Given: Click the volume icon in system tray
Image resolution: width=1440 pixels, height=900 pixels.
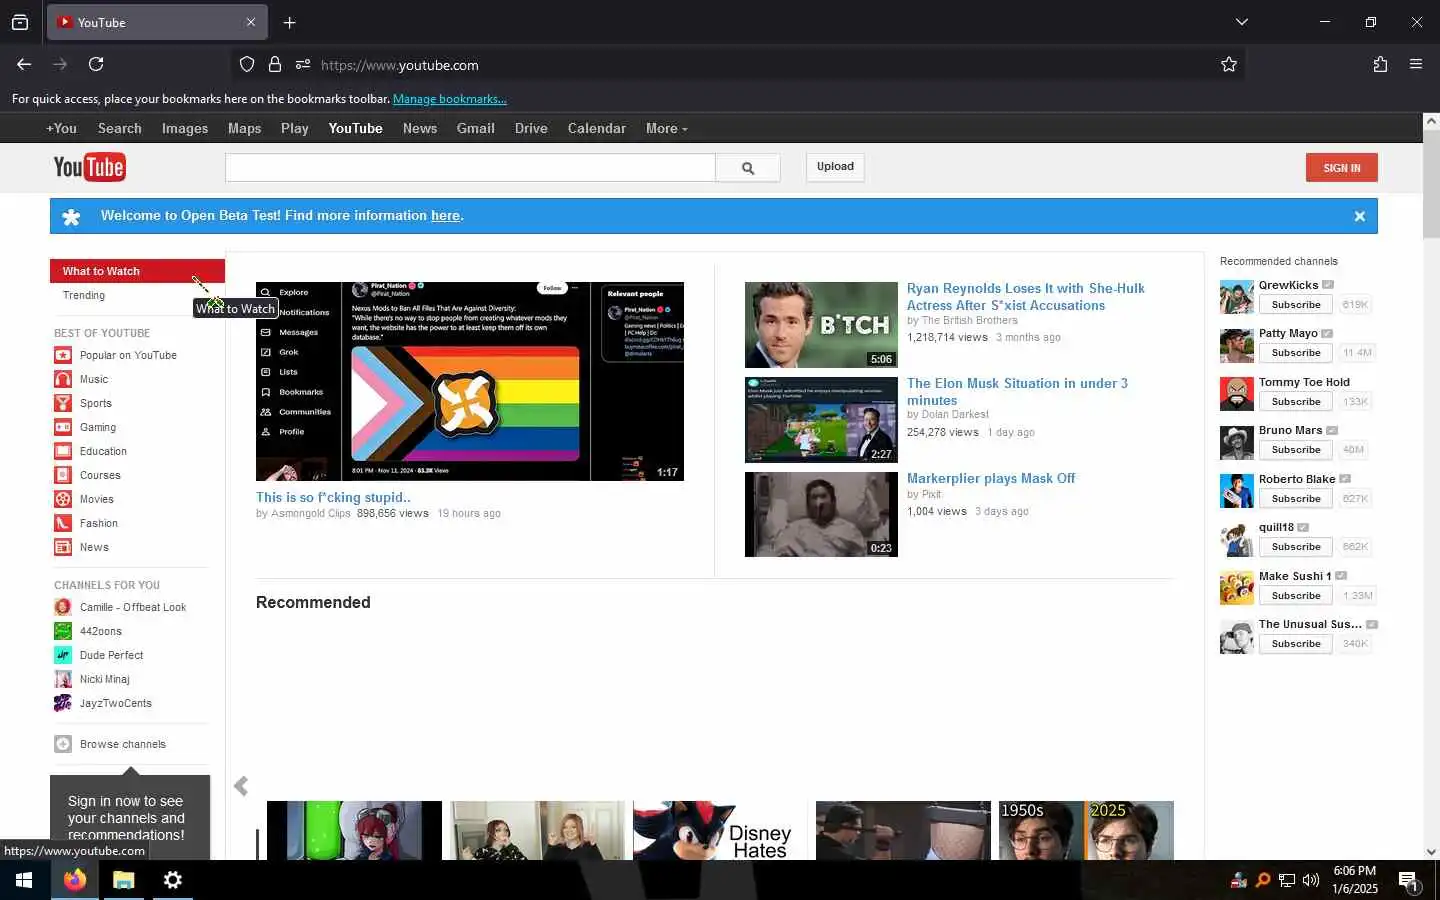Looking at the screenshot, I should pyautogui.click(x=1311, y=881).
